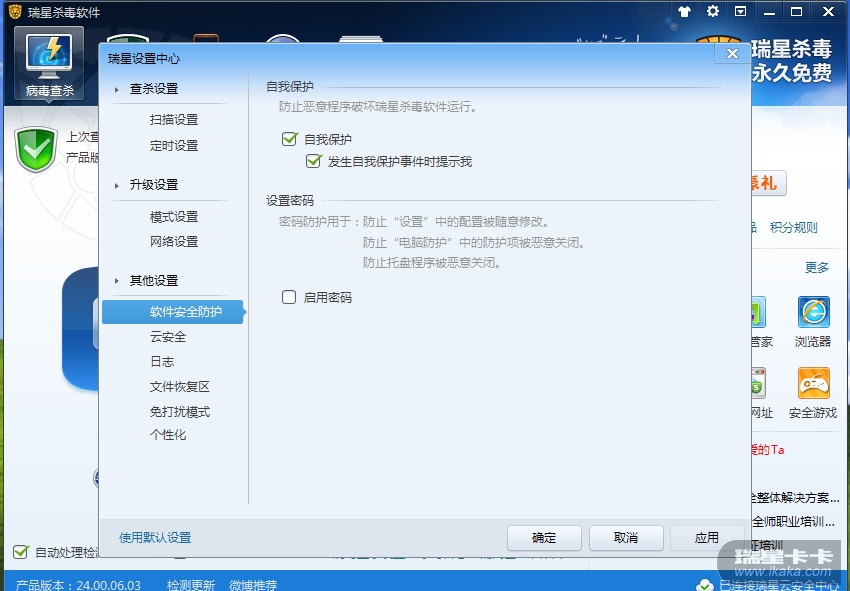
Task: Click the 使用默认设置 link
Action: [x=155, y=538]
